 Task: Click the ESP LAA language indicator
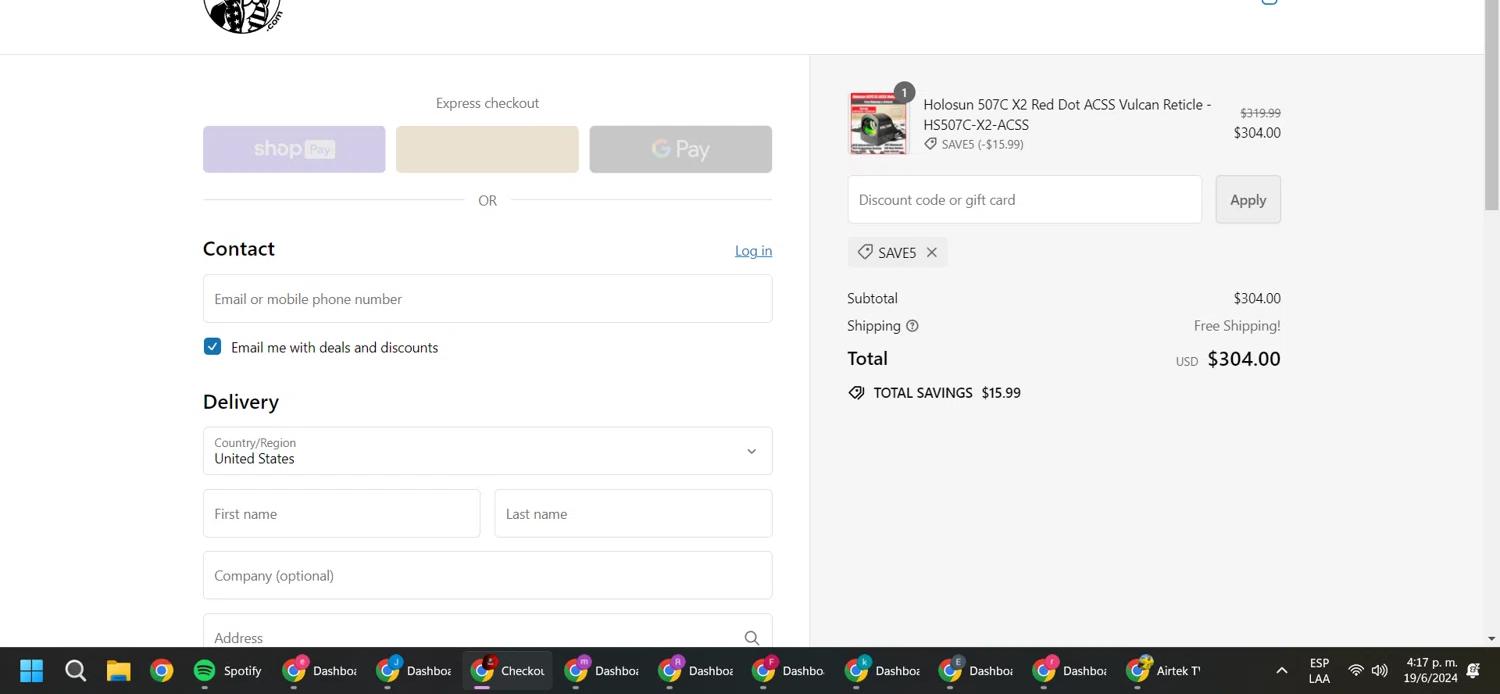(x=1319, y=670)
